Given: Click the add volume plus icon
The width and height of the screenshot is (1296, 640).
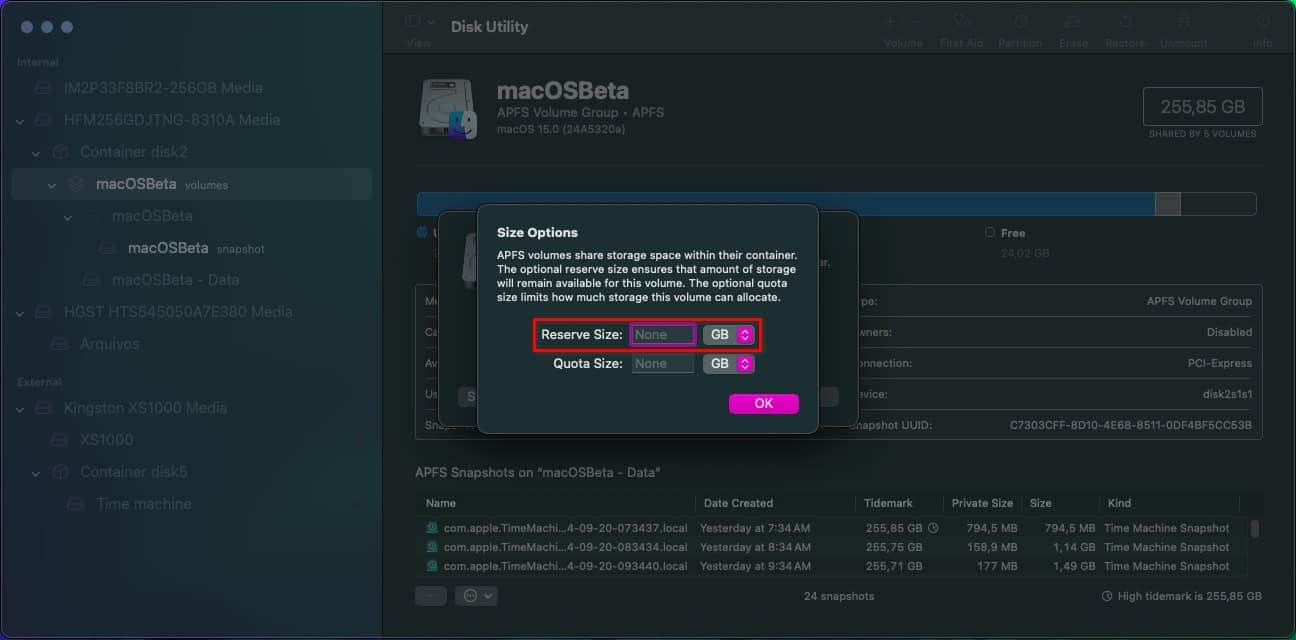Looking at the screenshot, I should click(890, 22).
